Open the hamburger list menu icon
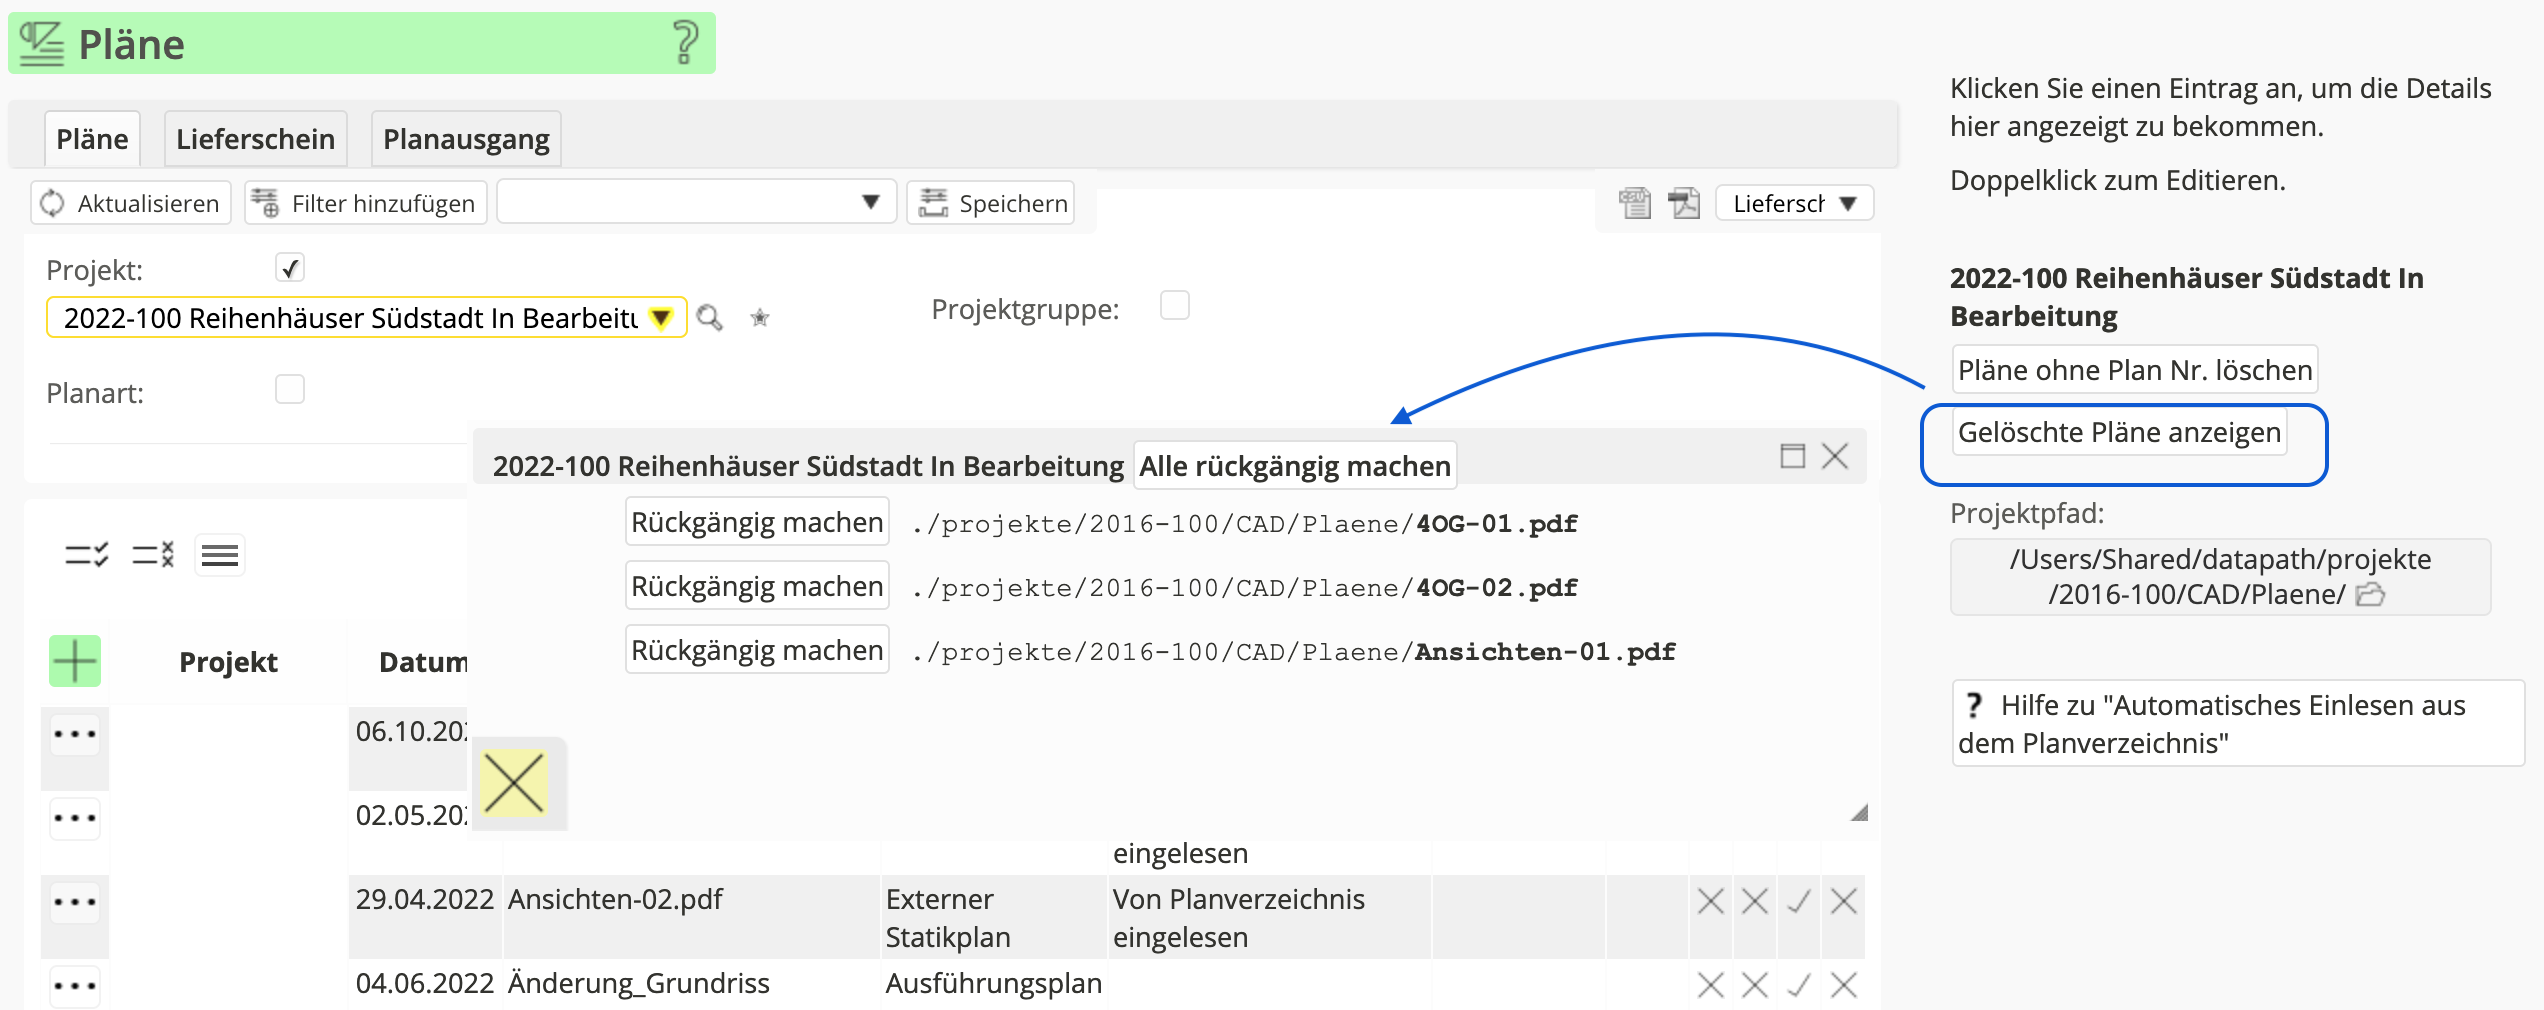 click(220, 555)
